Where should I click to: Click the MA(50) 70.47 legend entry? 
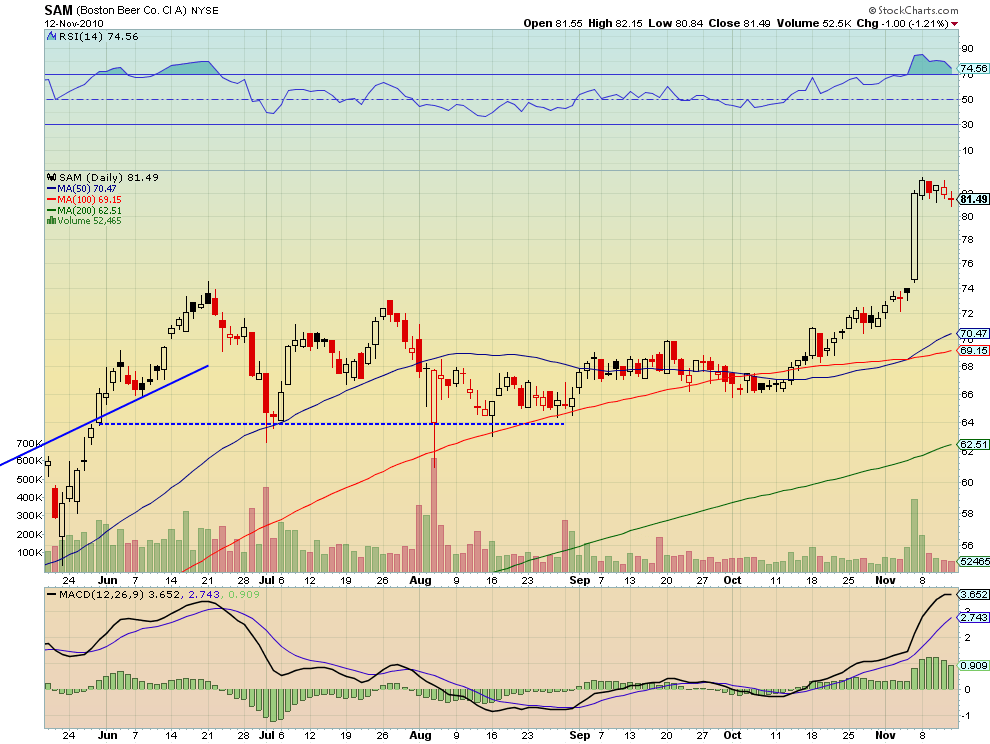(x=86, y=188)
